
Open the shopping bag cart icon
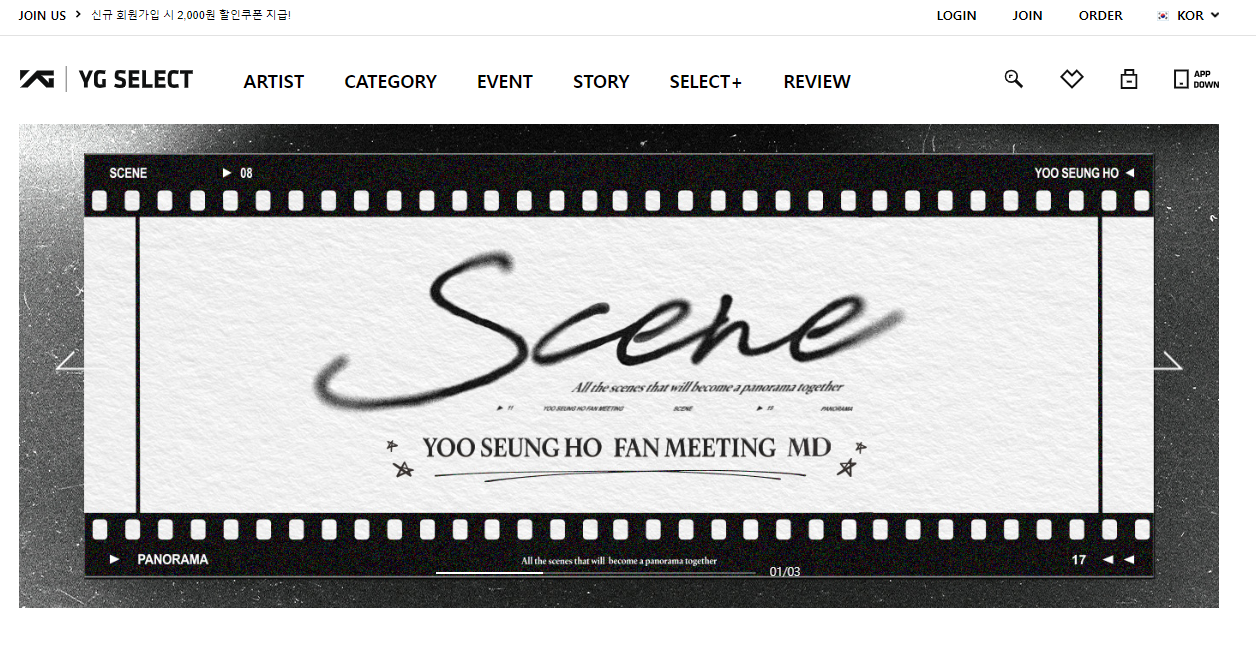pos(1129,79)
